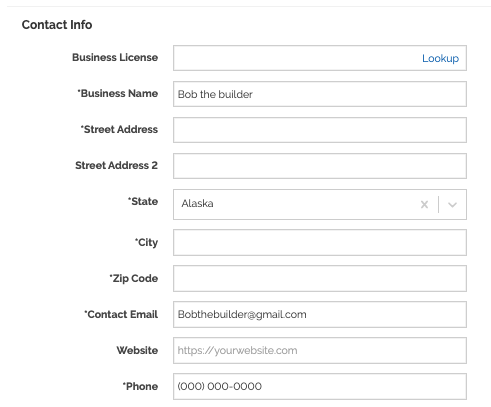Click the Contact Info section heading

(x=57, y=25)
